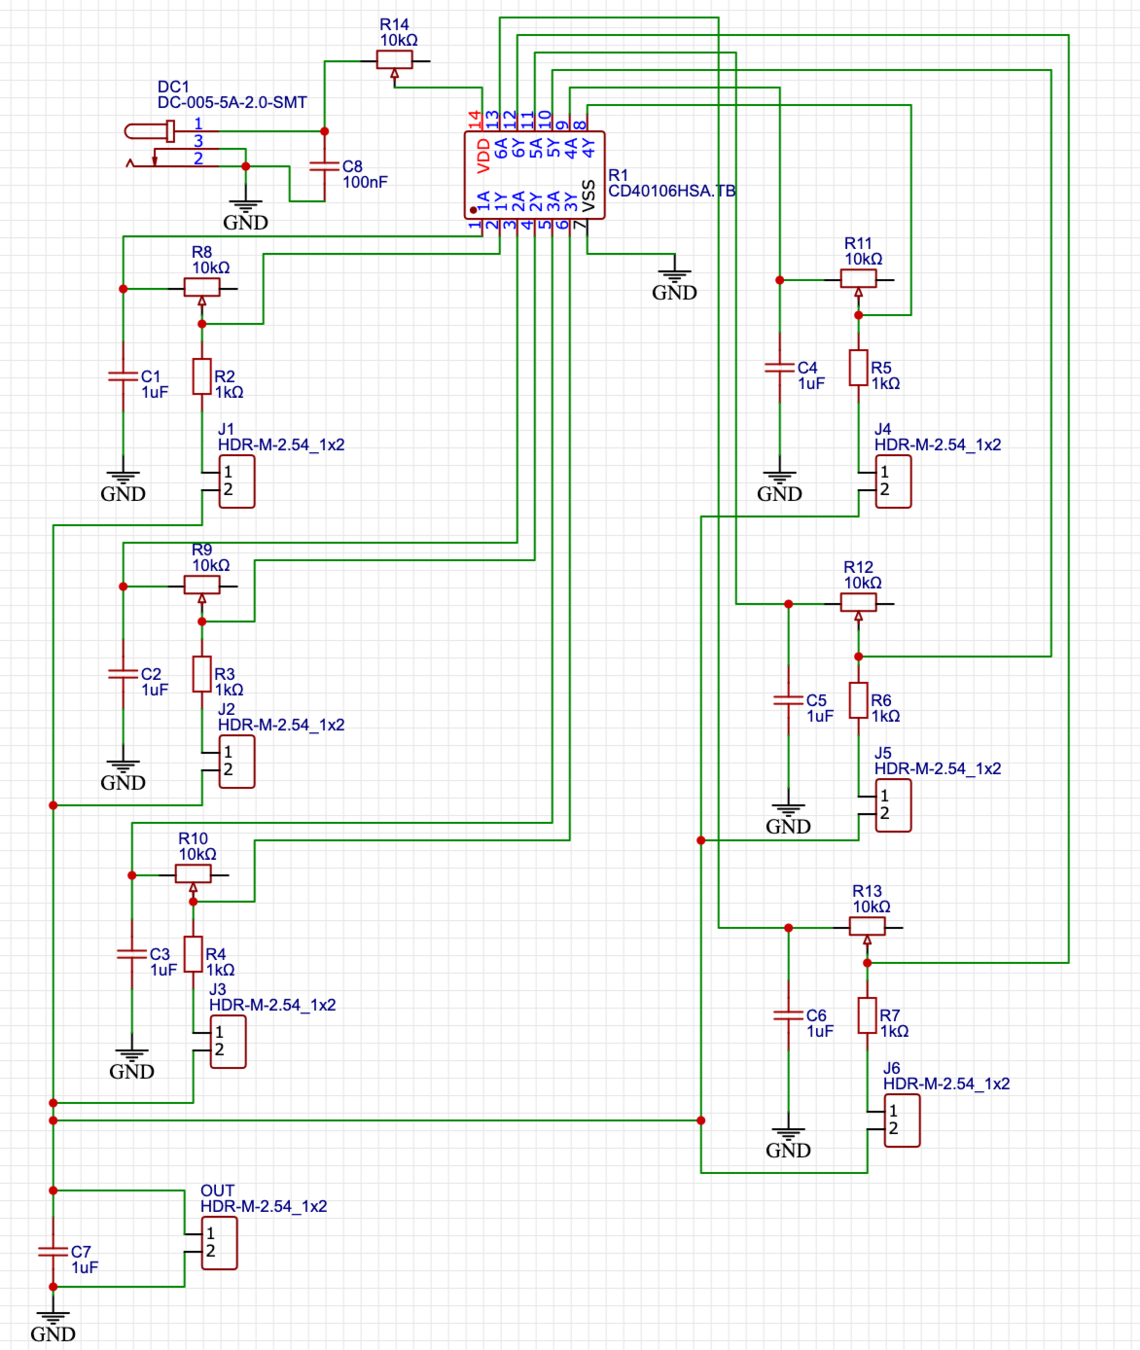Select the R6 resistor symbol

point(858,700)
